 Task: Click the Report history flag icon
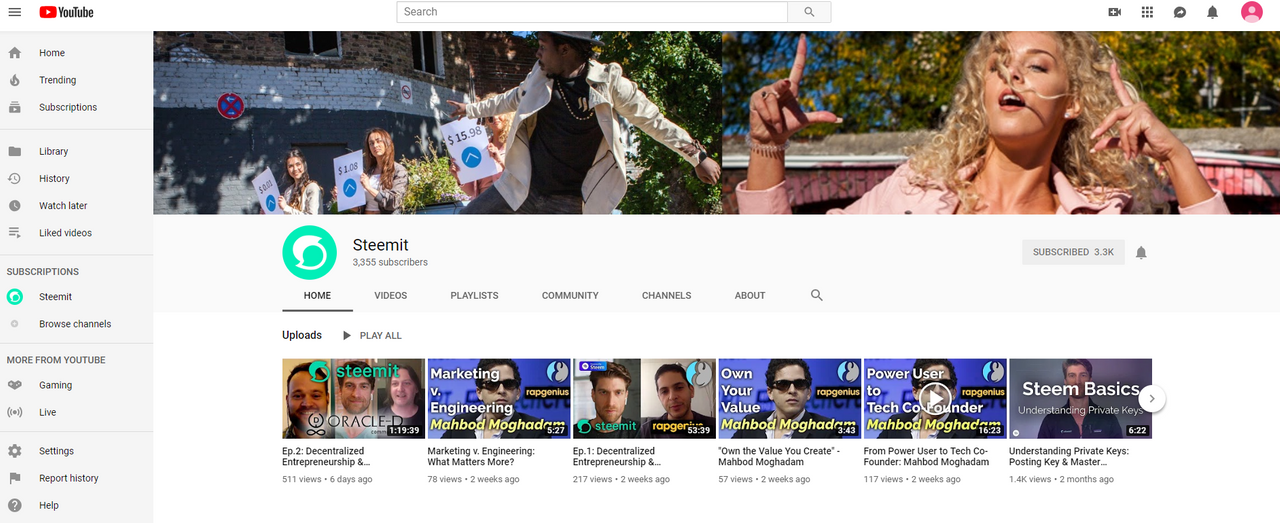coord(15,478)
